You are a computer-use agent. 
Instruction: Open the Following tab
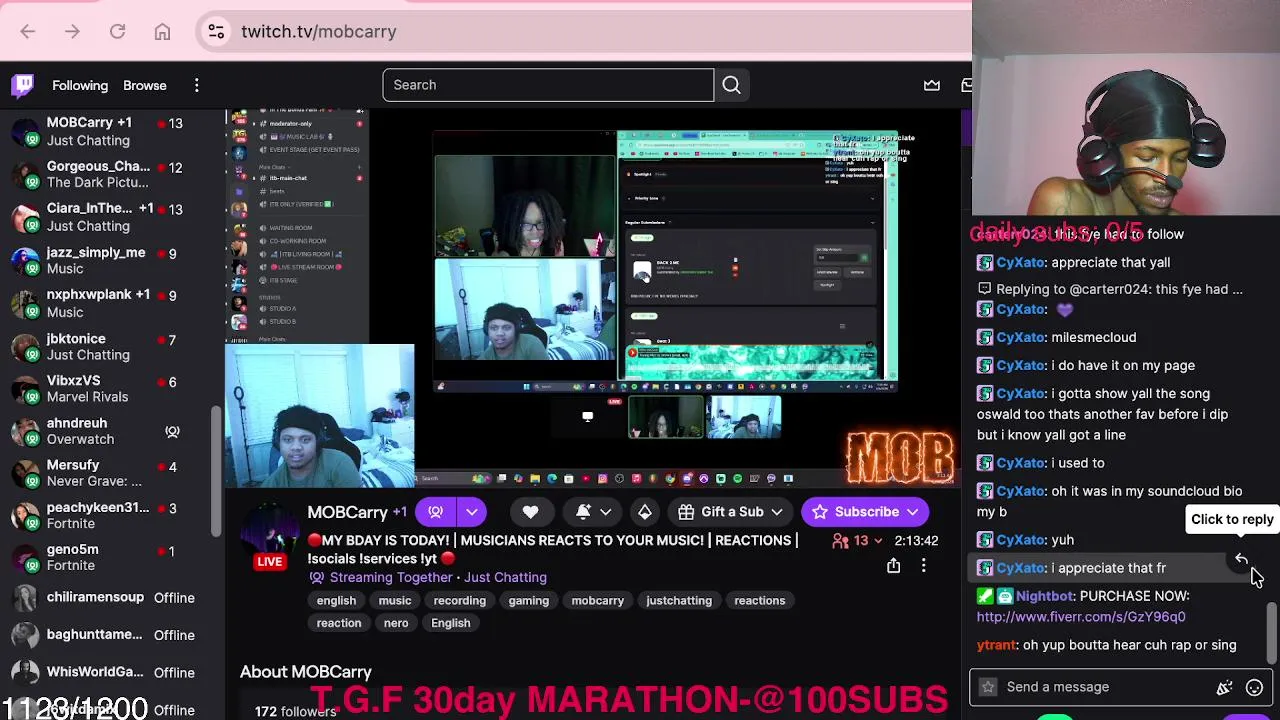80,85
